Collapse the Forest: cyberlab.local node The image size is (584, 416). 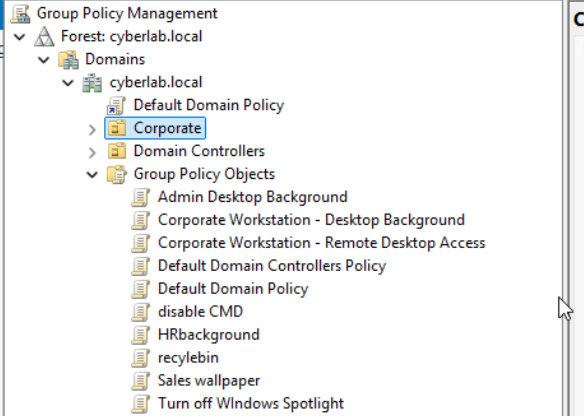[x=19, y=37]
